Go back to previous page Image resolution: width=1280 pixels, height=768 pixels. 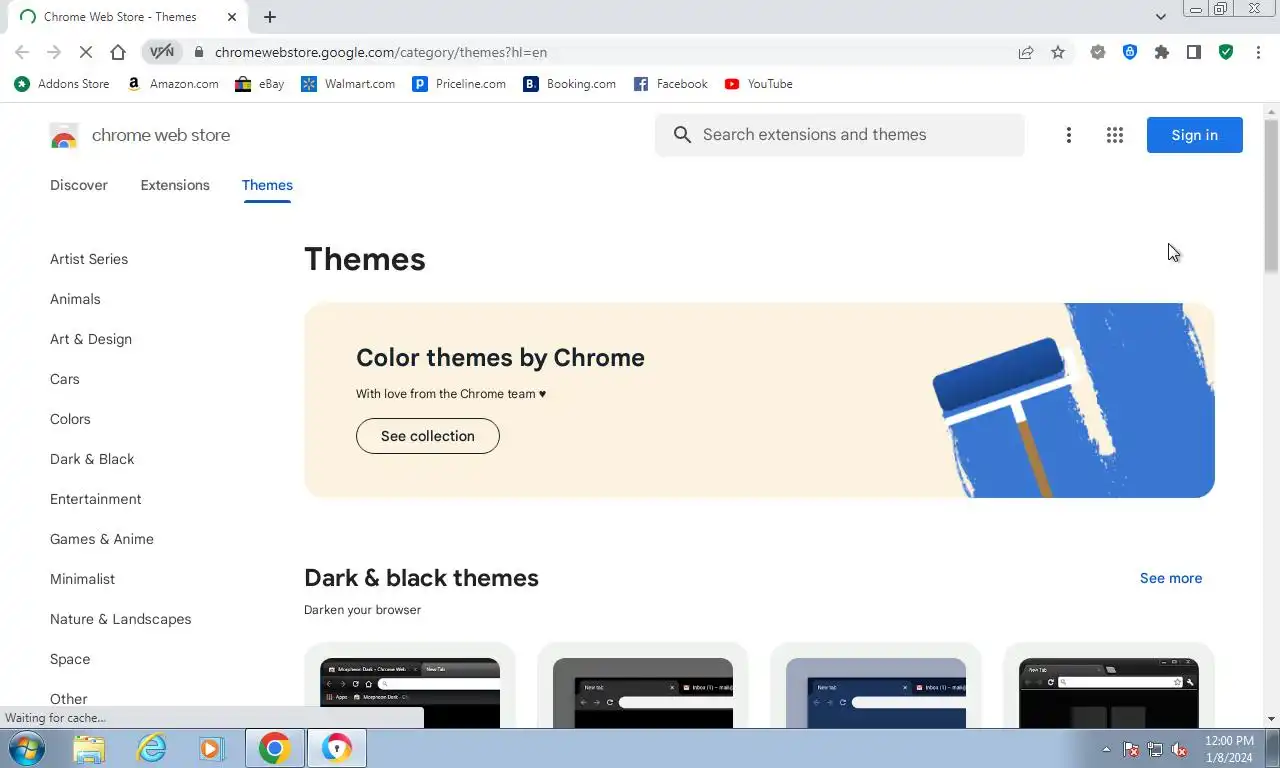click(x=22, y=52)
